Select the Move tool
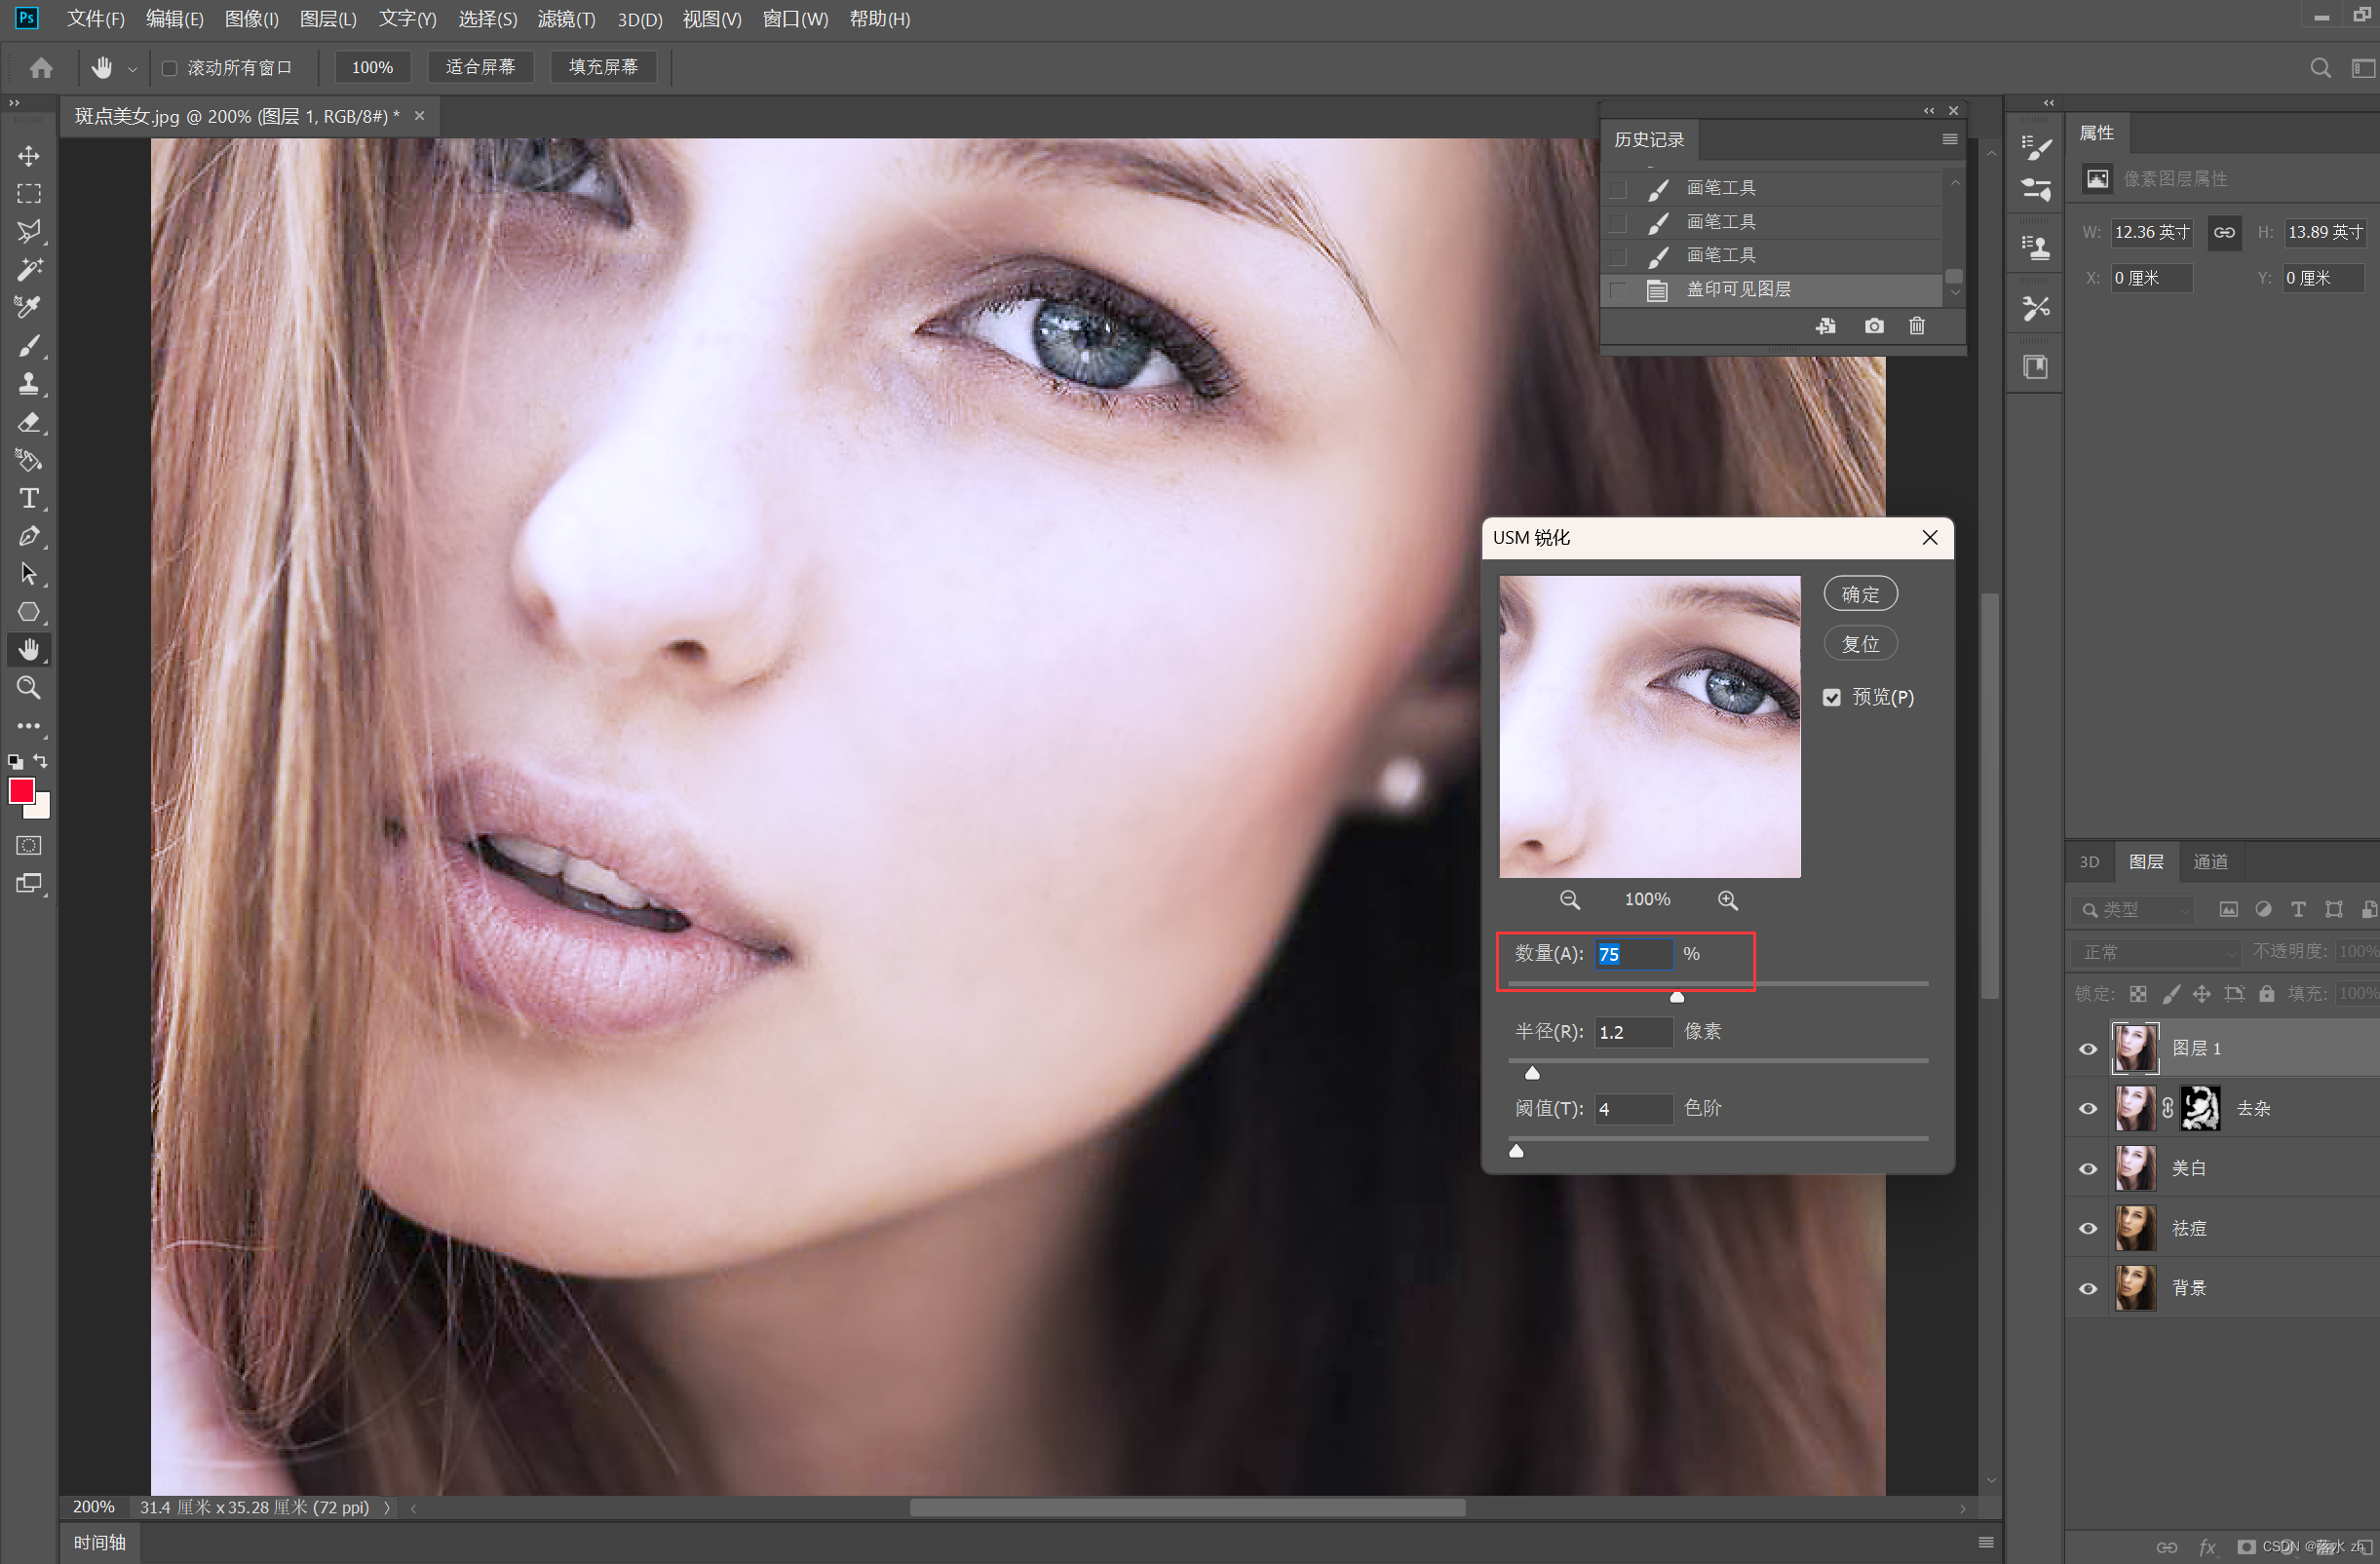Image resolution: width=2380 pixels, height=1564 pixels. pyautogui.click(x=28, y=156)
